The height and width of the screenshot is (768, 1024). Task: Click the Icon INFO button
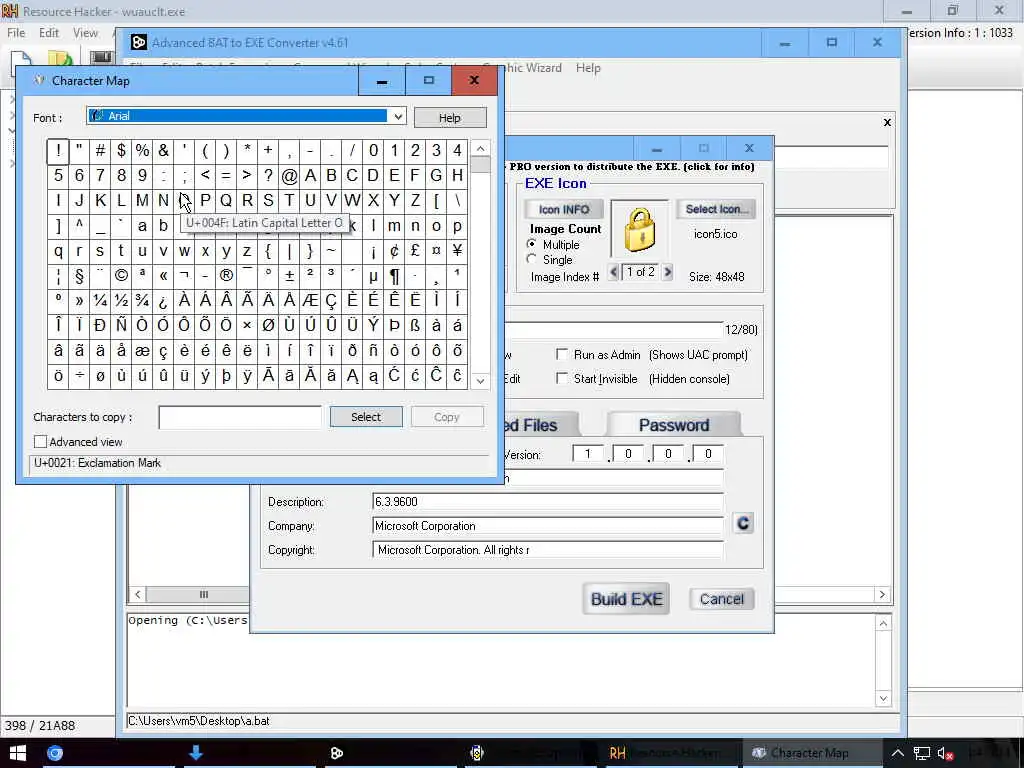click(x=564, y=210)
